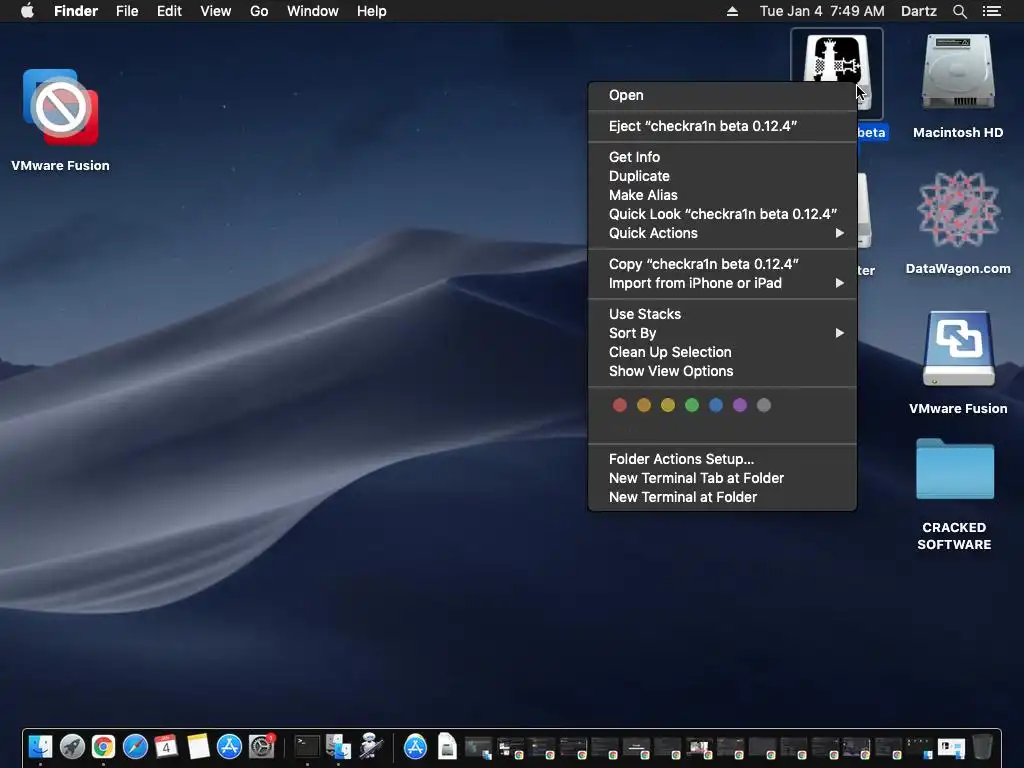Open the View menu
This screenshot has width=1024, height=768.
[x=216, y=11]
